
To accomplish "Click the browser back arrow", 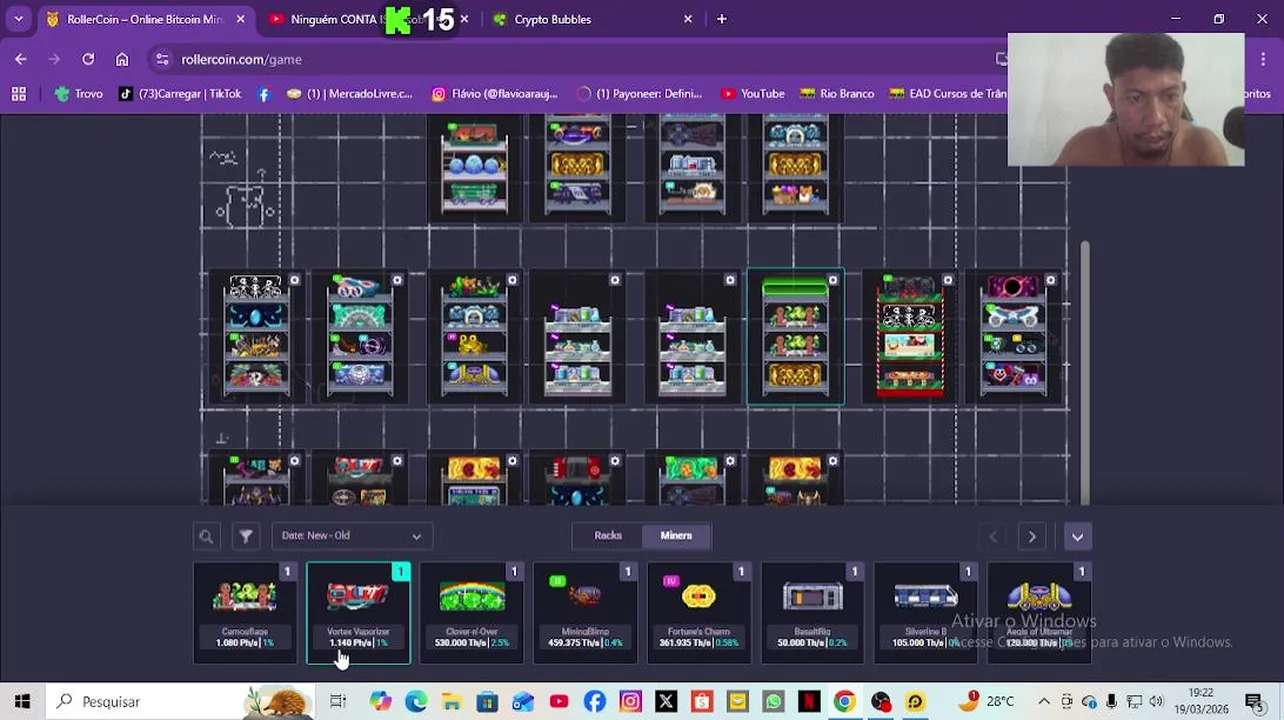I will pos(21,59).
